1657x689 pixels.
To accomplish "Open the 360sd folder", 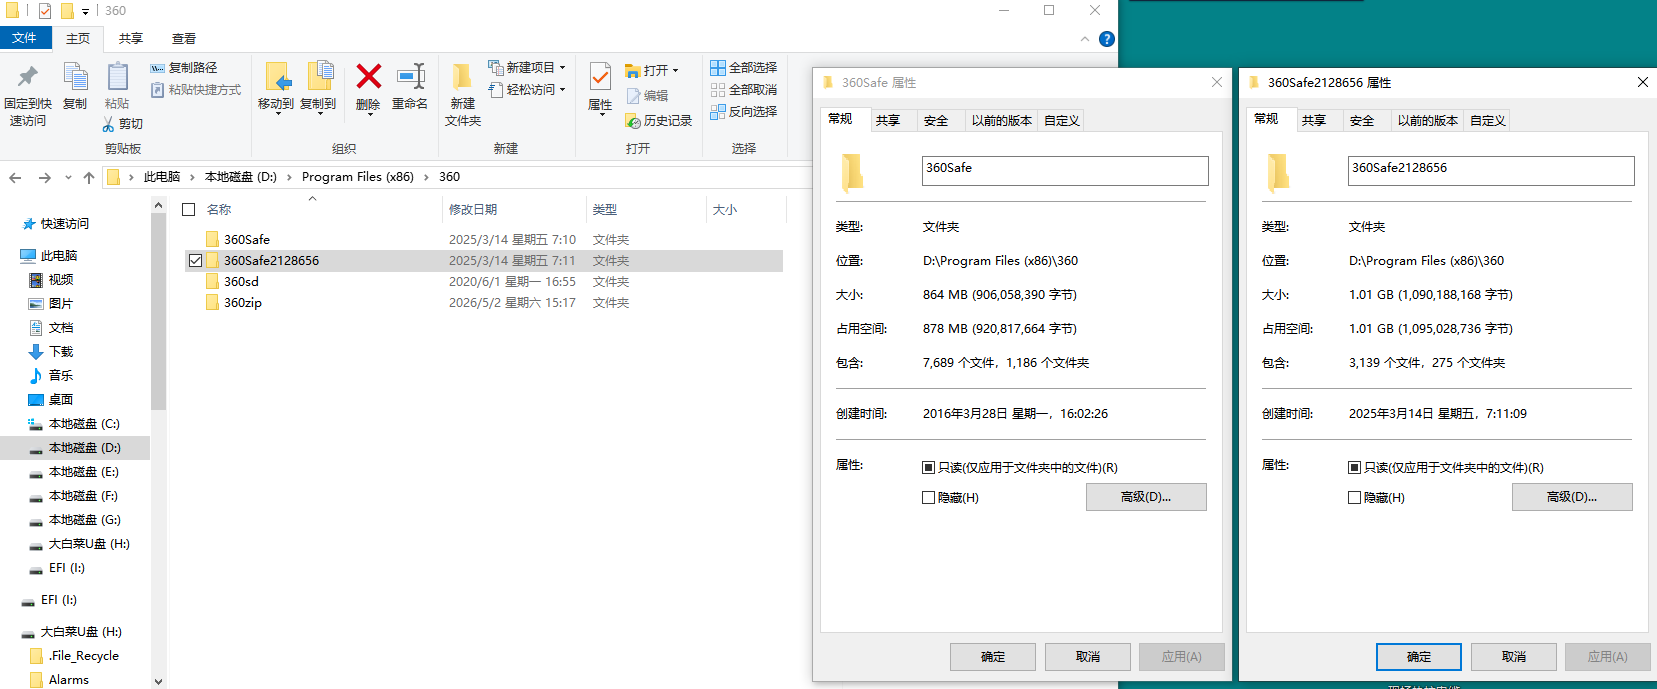I will pos(241,282).
